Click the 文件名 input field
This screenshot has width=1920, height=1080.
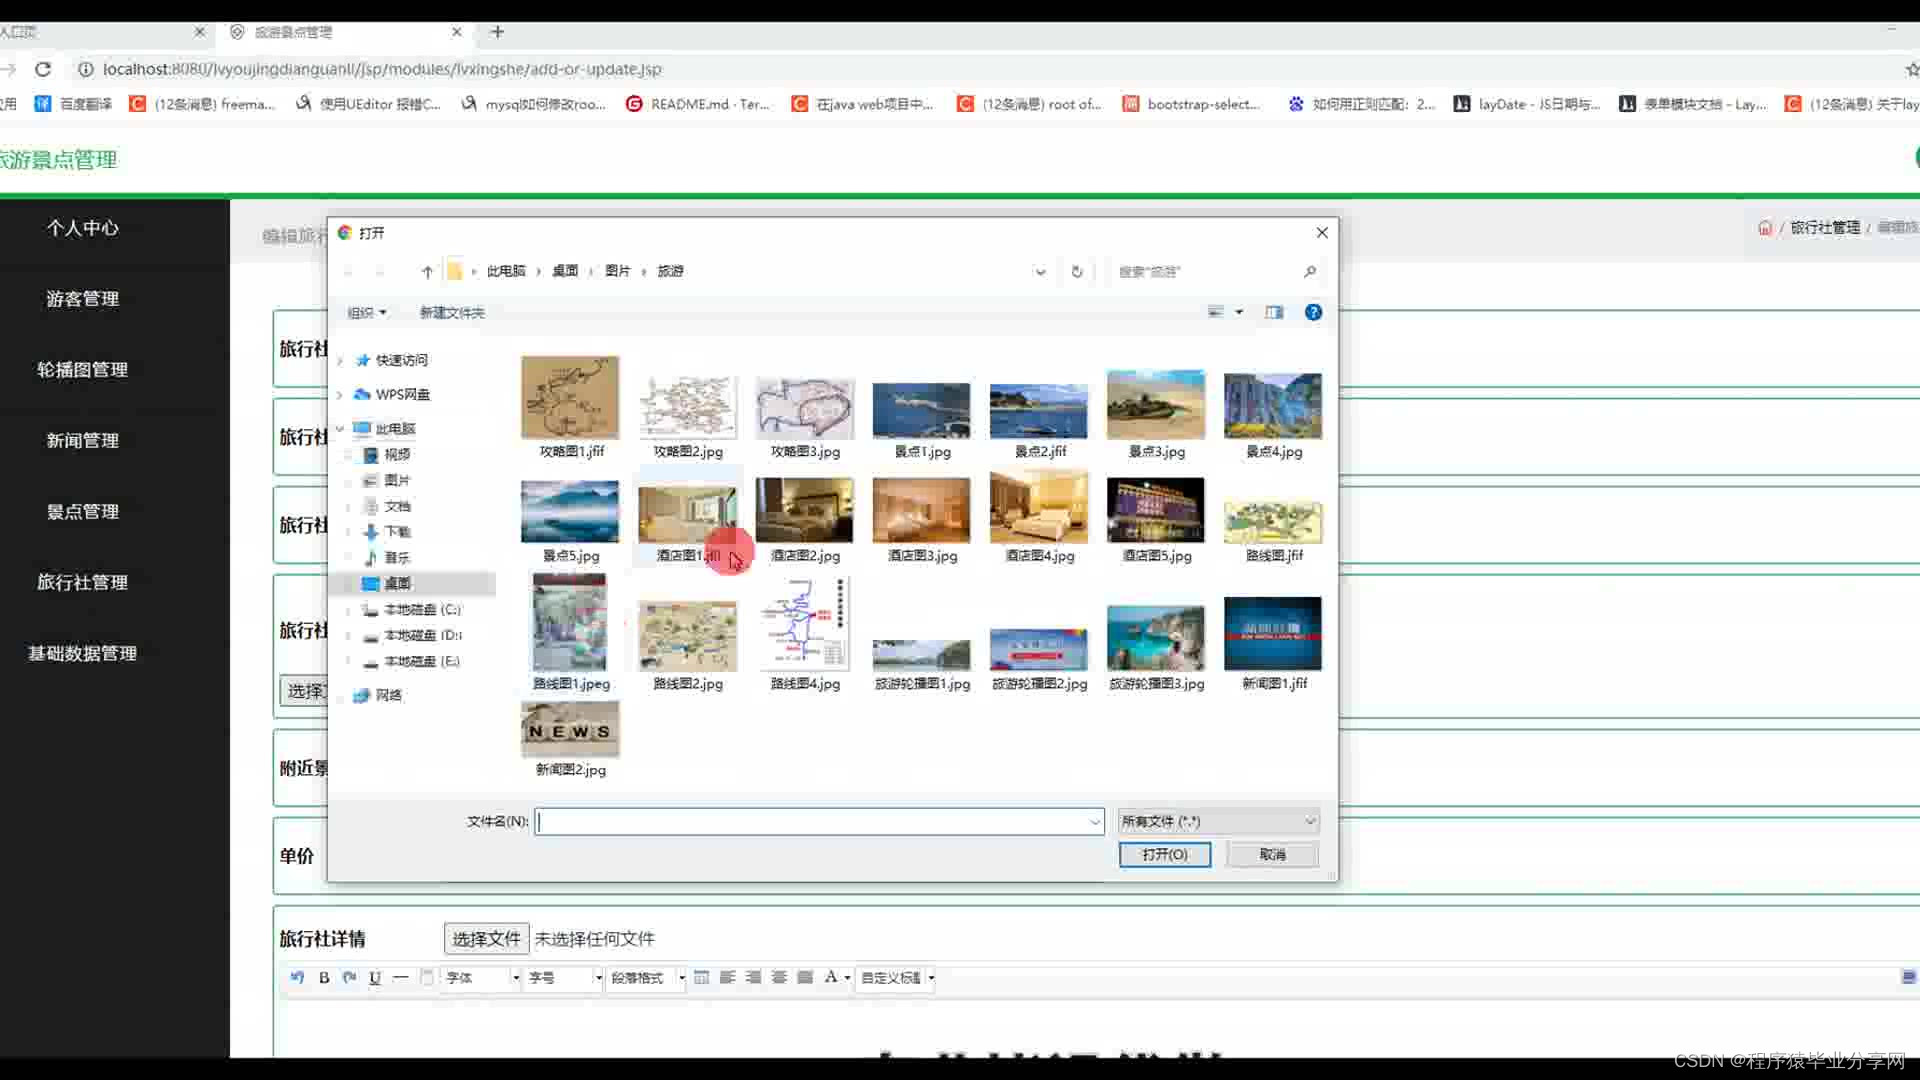click(815, 821)
